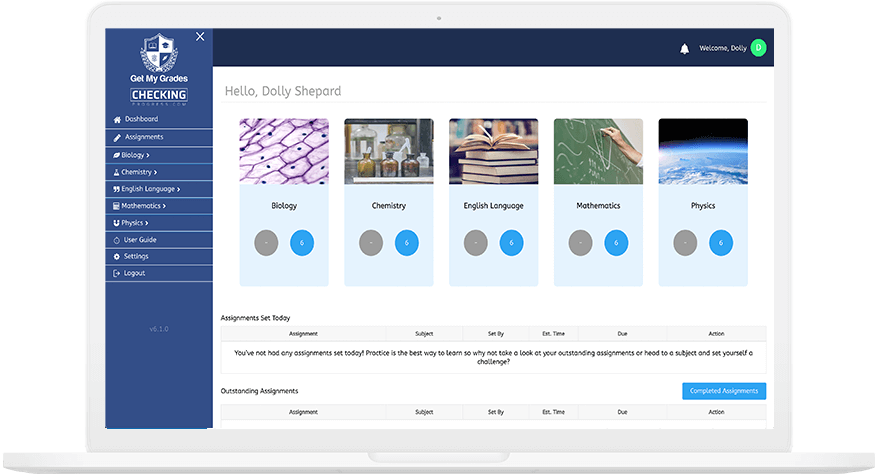The height and width of the screenshot is (474, 878).
Task: Click the Logout icon in sidebar
Action: click(x=117, y=274)
